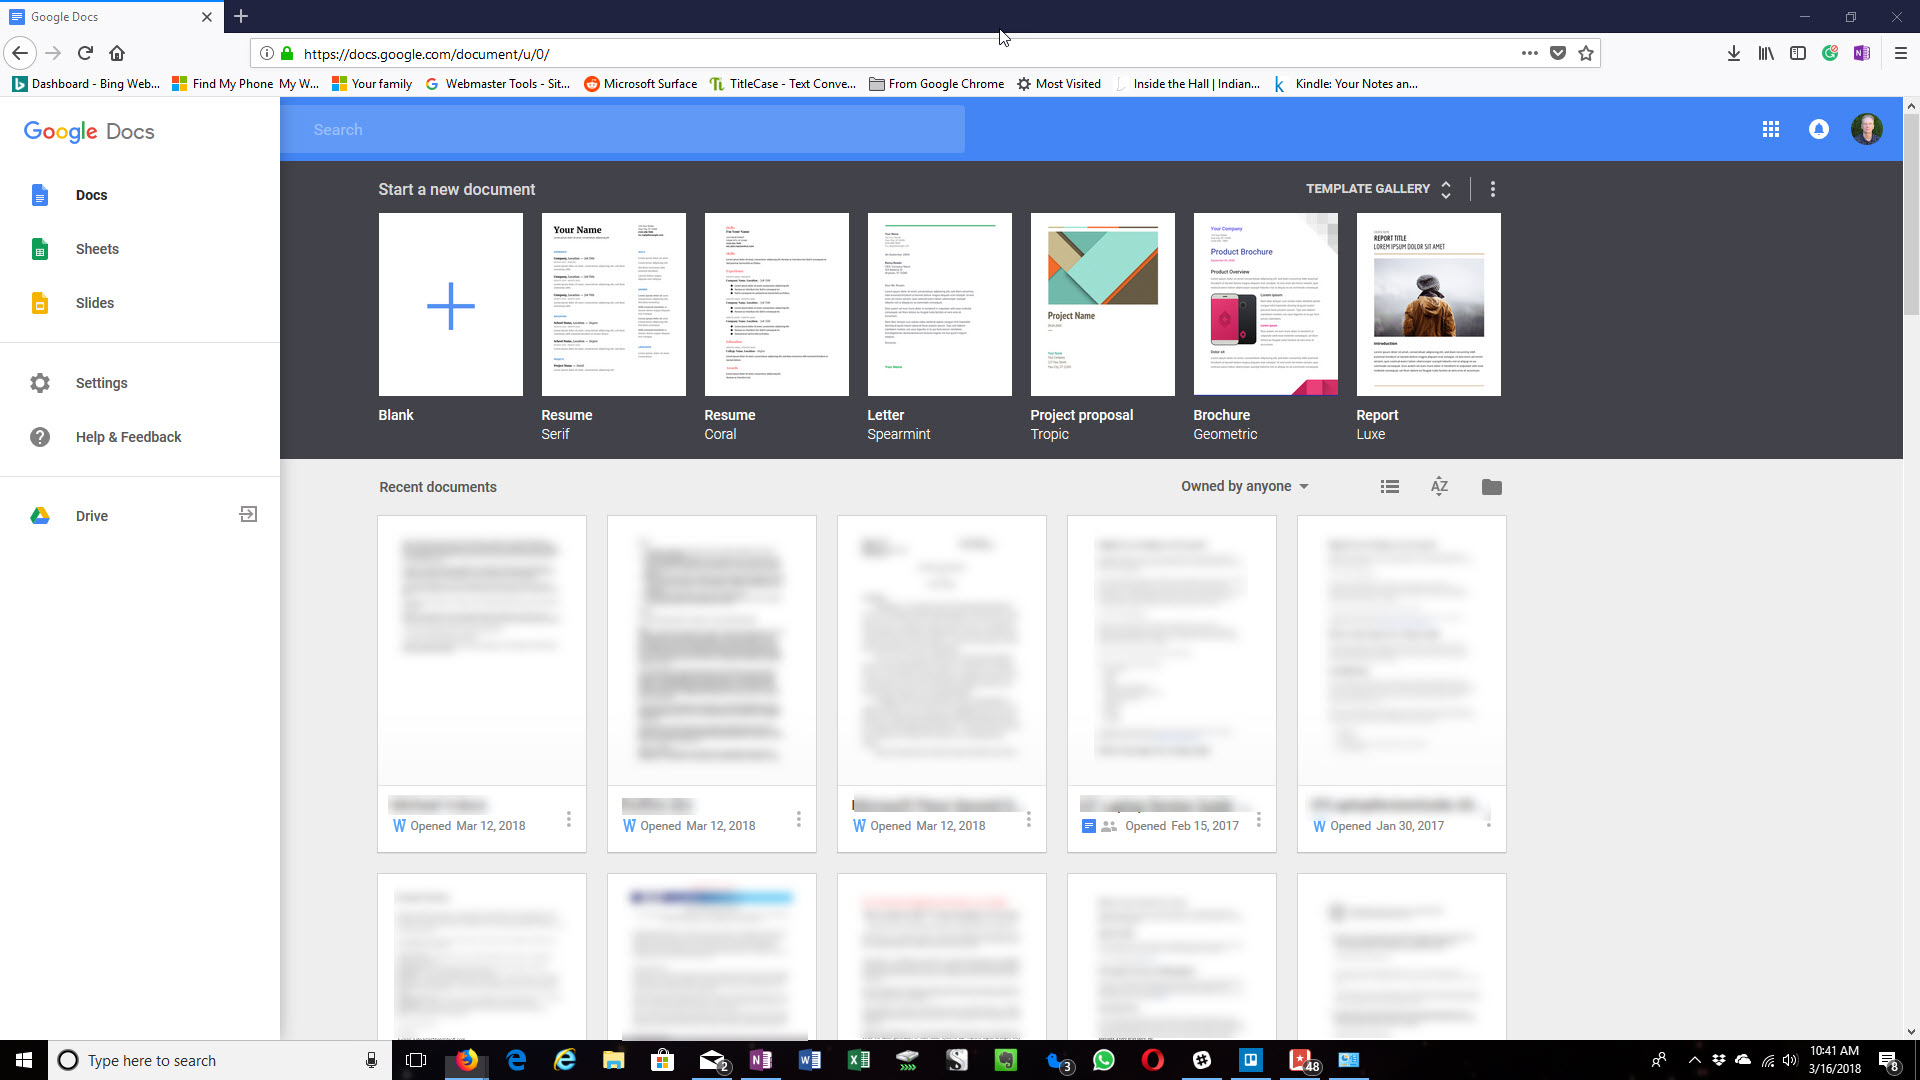The width and height of the screenshot is (1920, 1080).
Task: Open Firefox page actions ellipsis
Action: 1530,53
